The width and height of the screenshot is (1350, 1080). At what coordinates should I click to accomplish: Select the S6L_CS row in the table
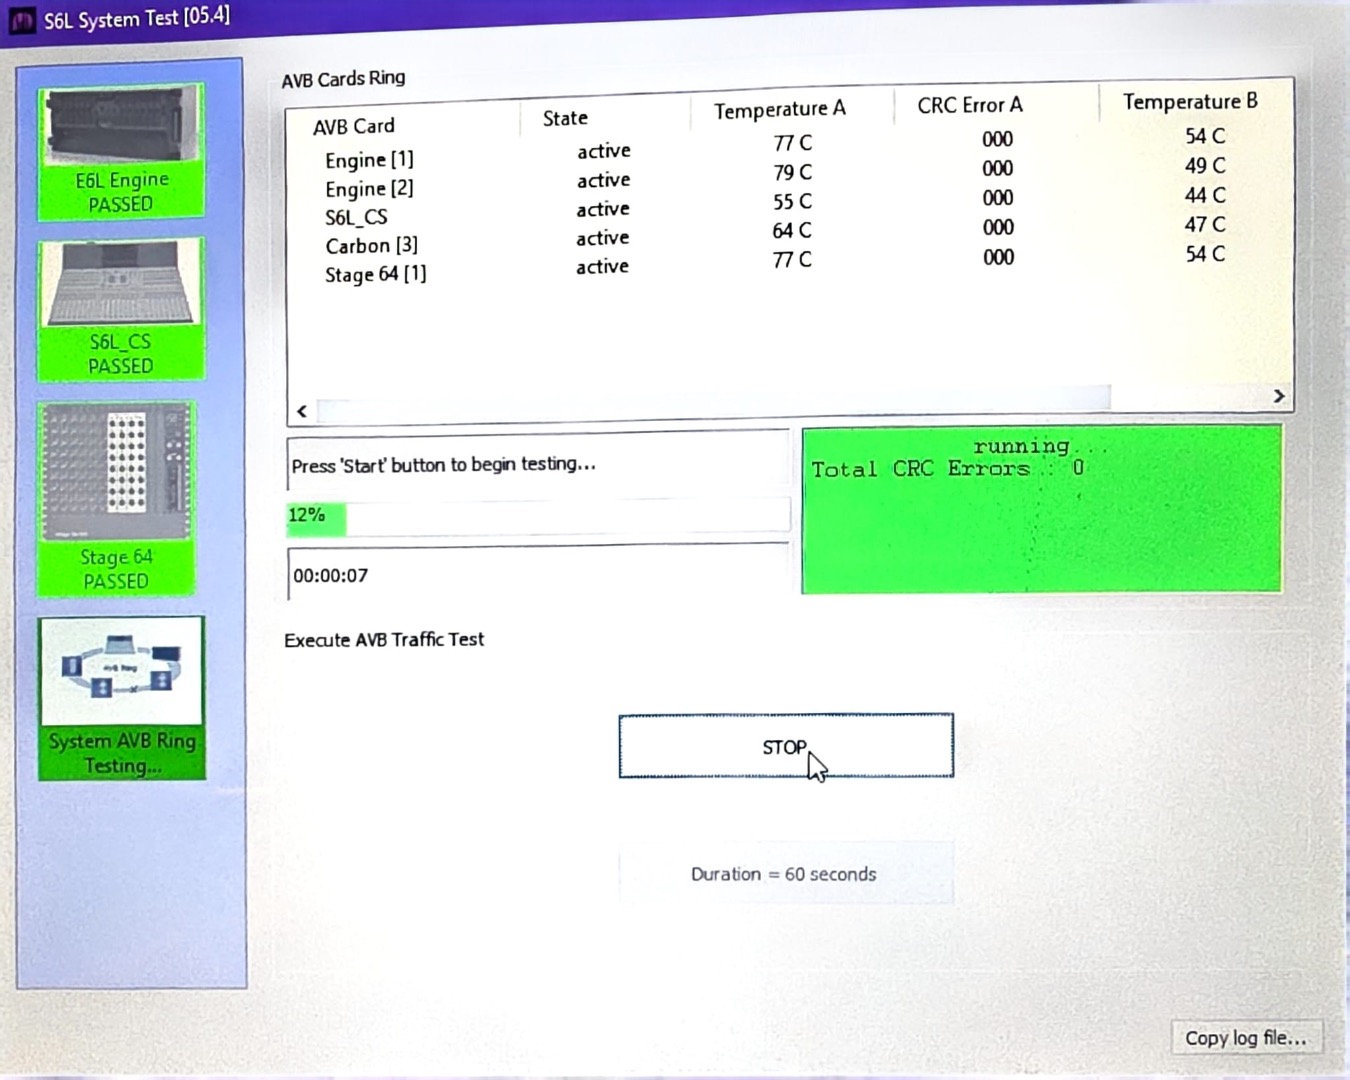tap(775, 207)
